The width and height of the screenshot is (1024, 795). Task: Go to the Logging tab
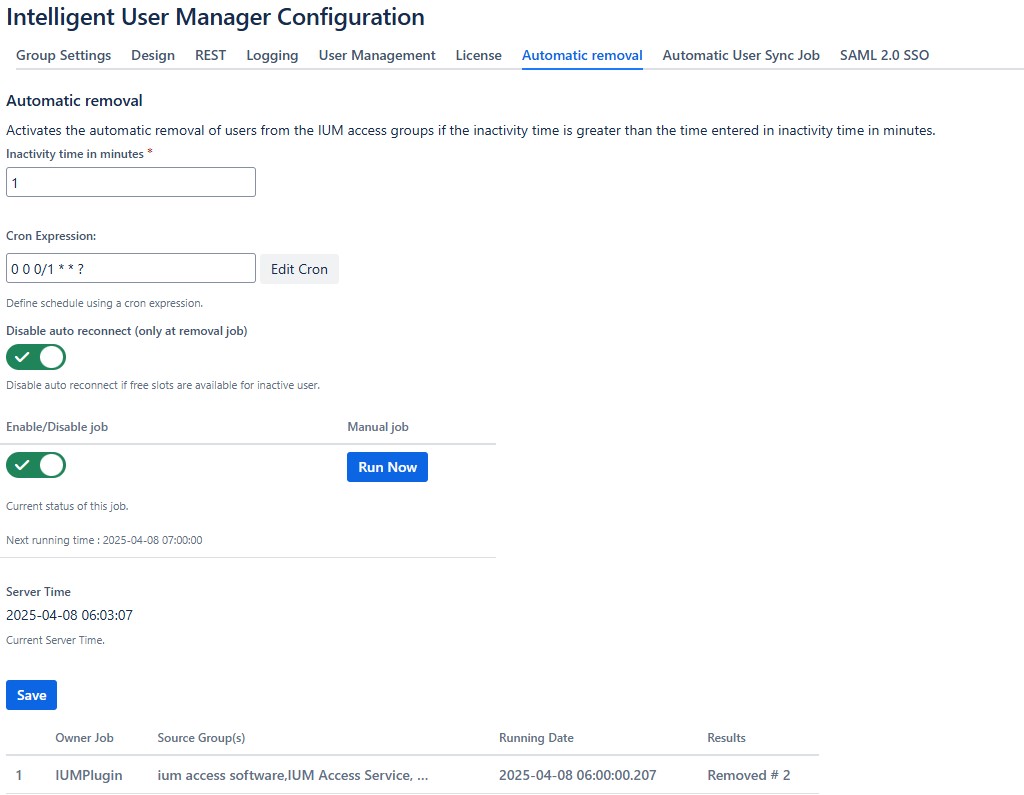272,55
